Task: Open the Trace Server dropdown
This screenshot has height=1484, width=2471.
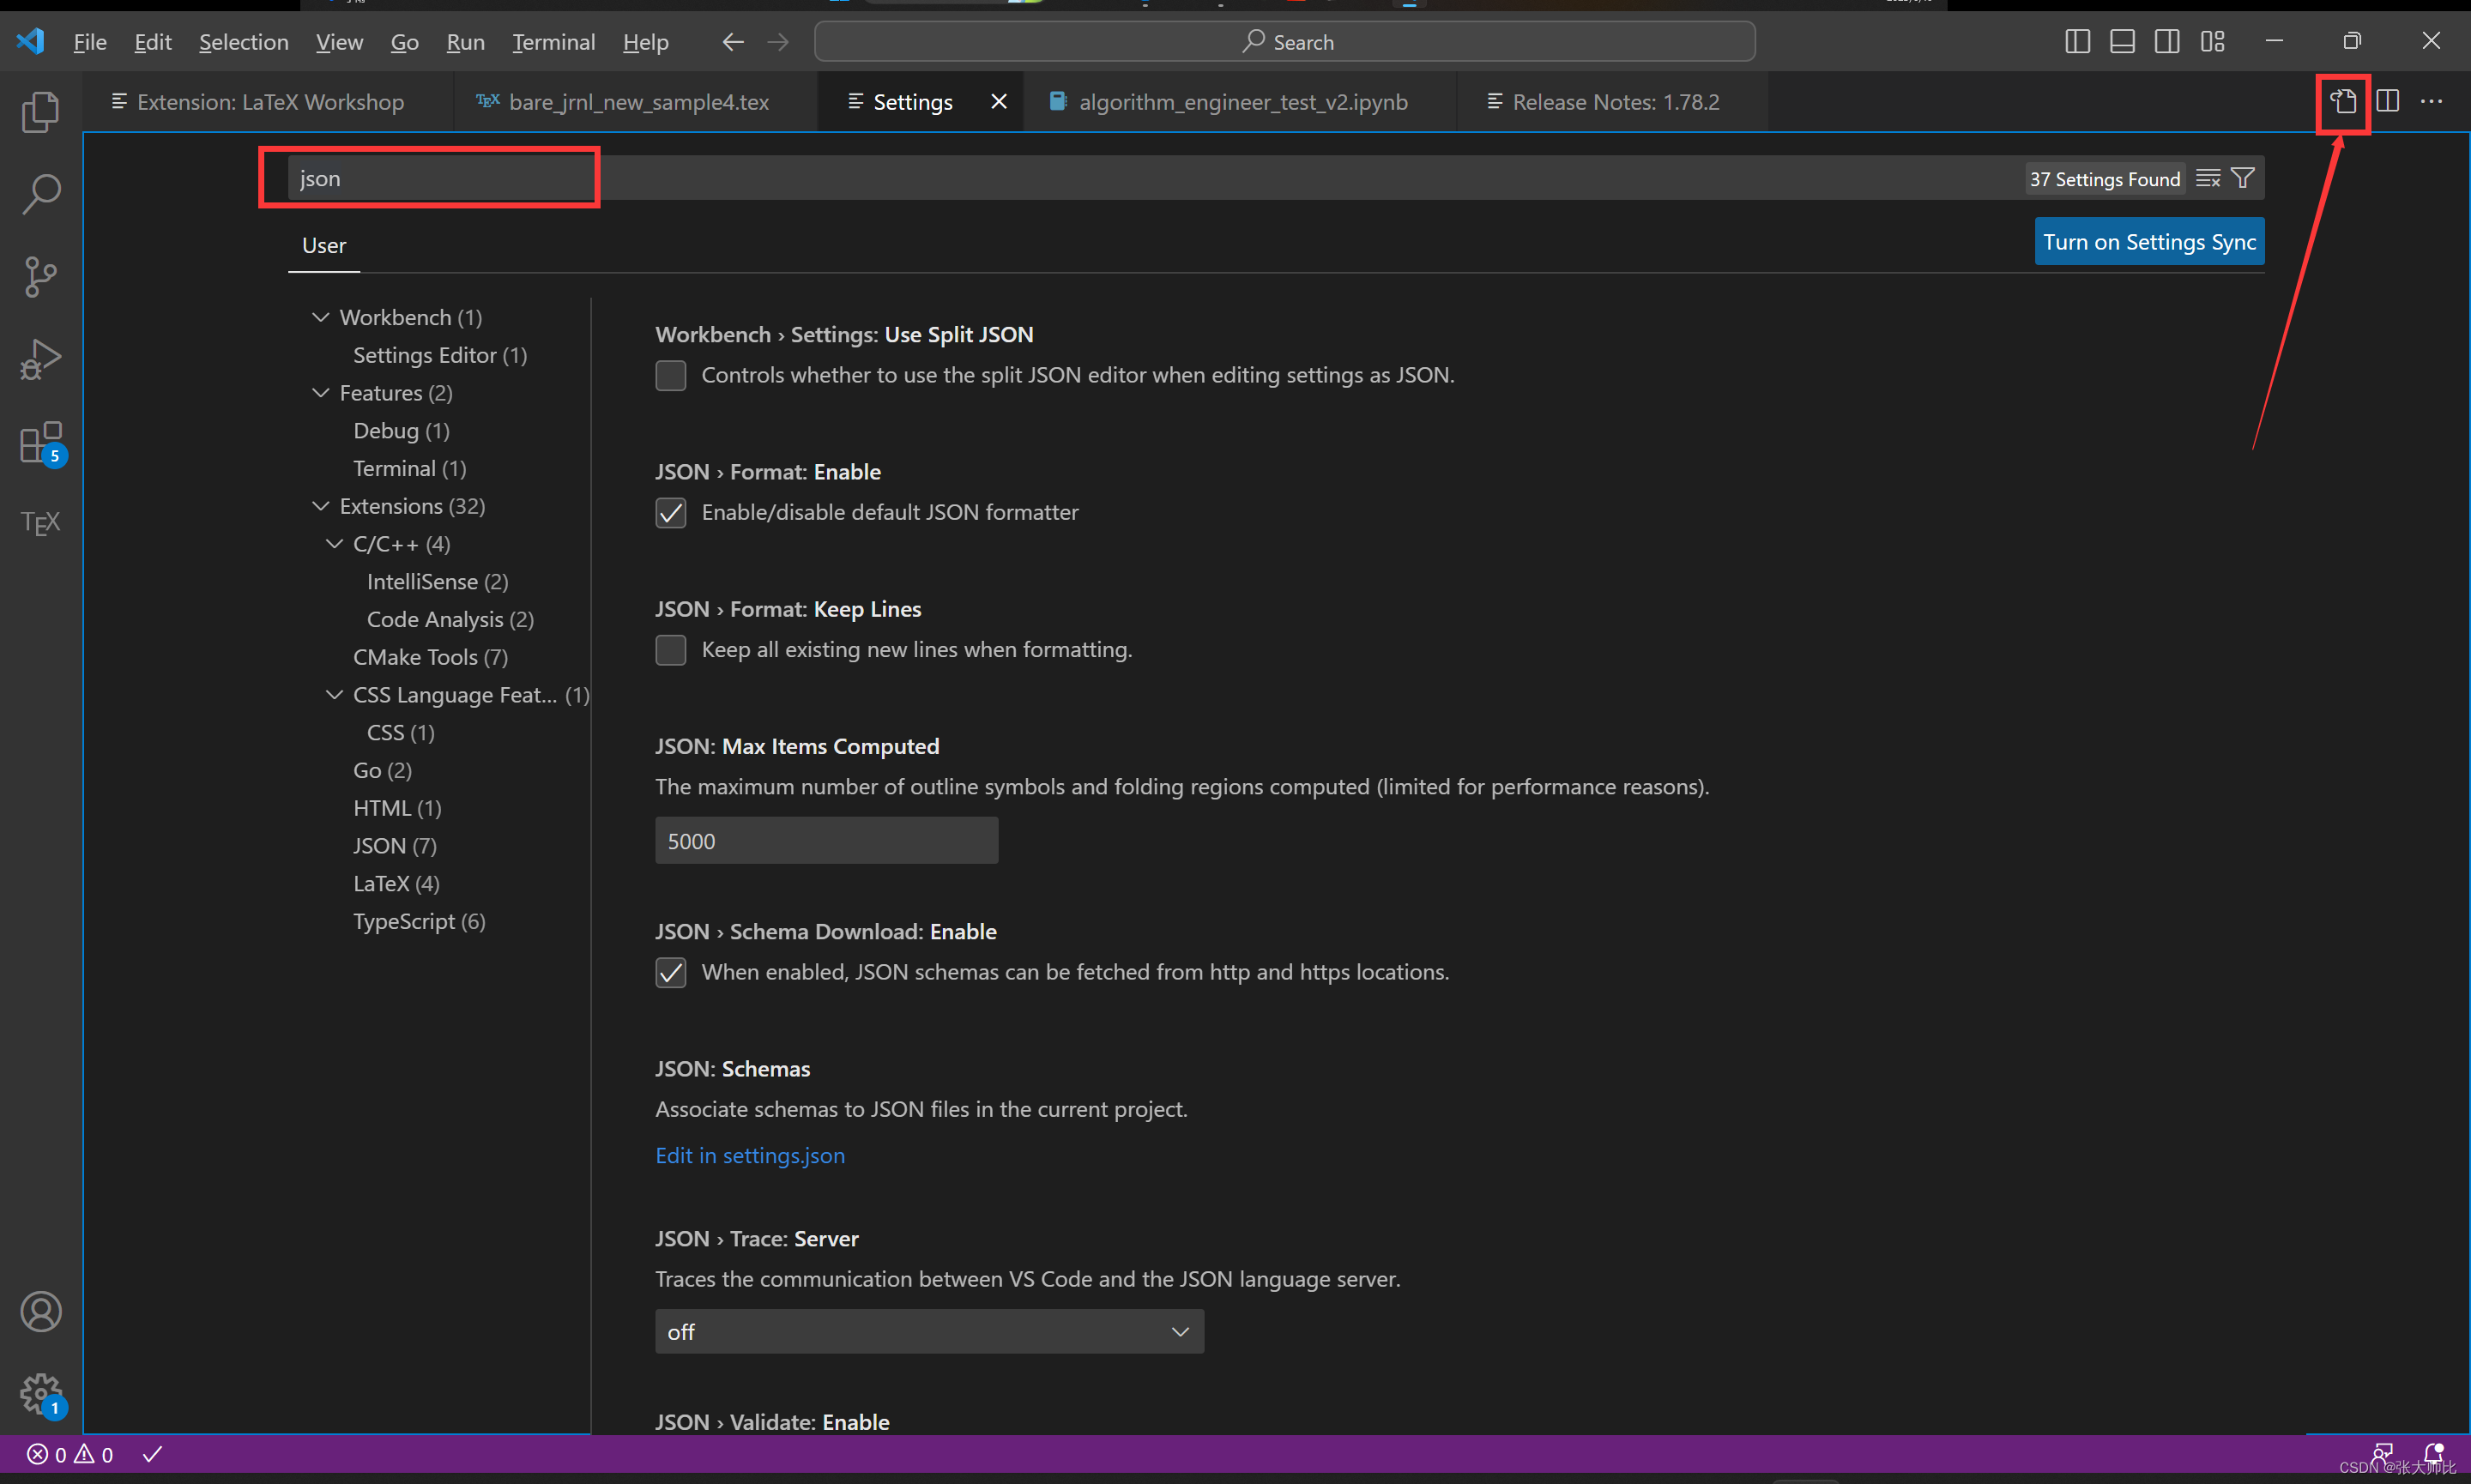Action: click(x=930, y=1332)
